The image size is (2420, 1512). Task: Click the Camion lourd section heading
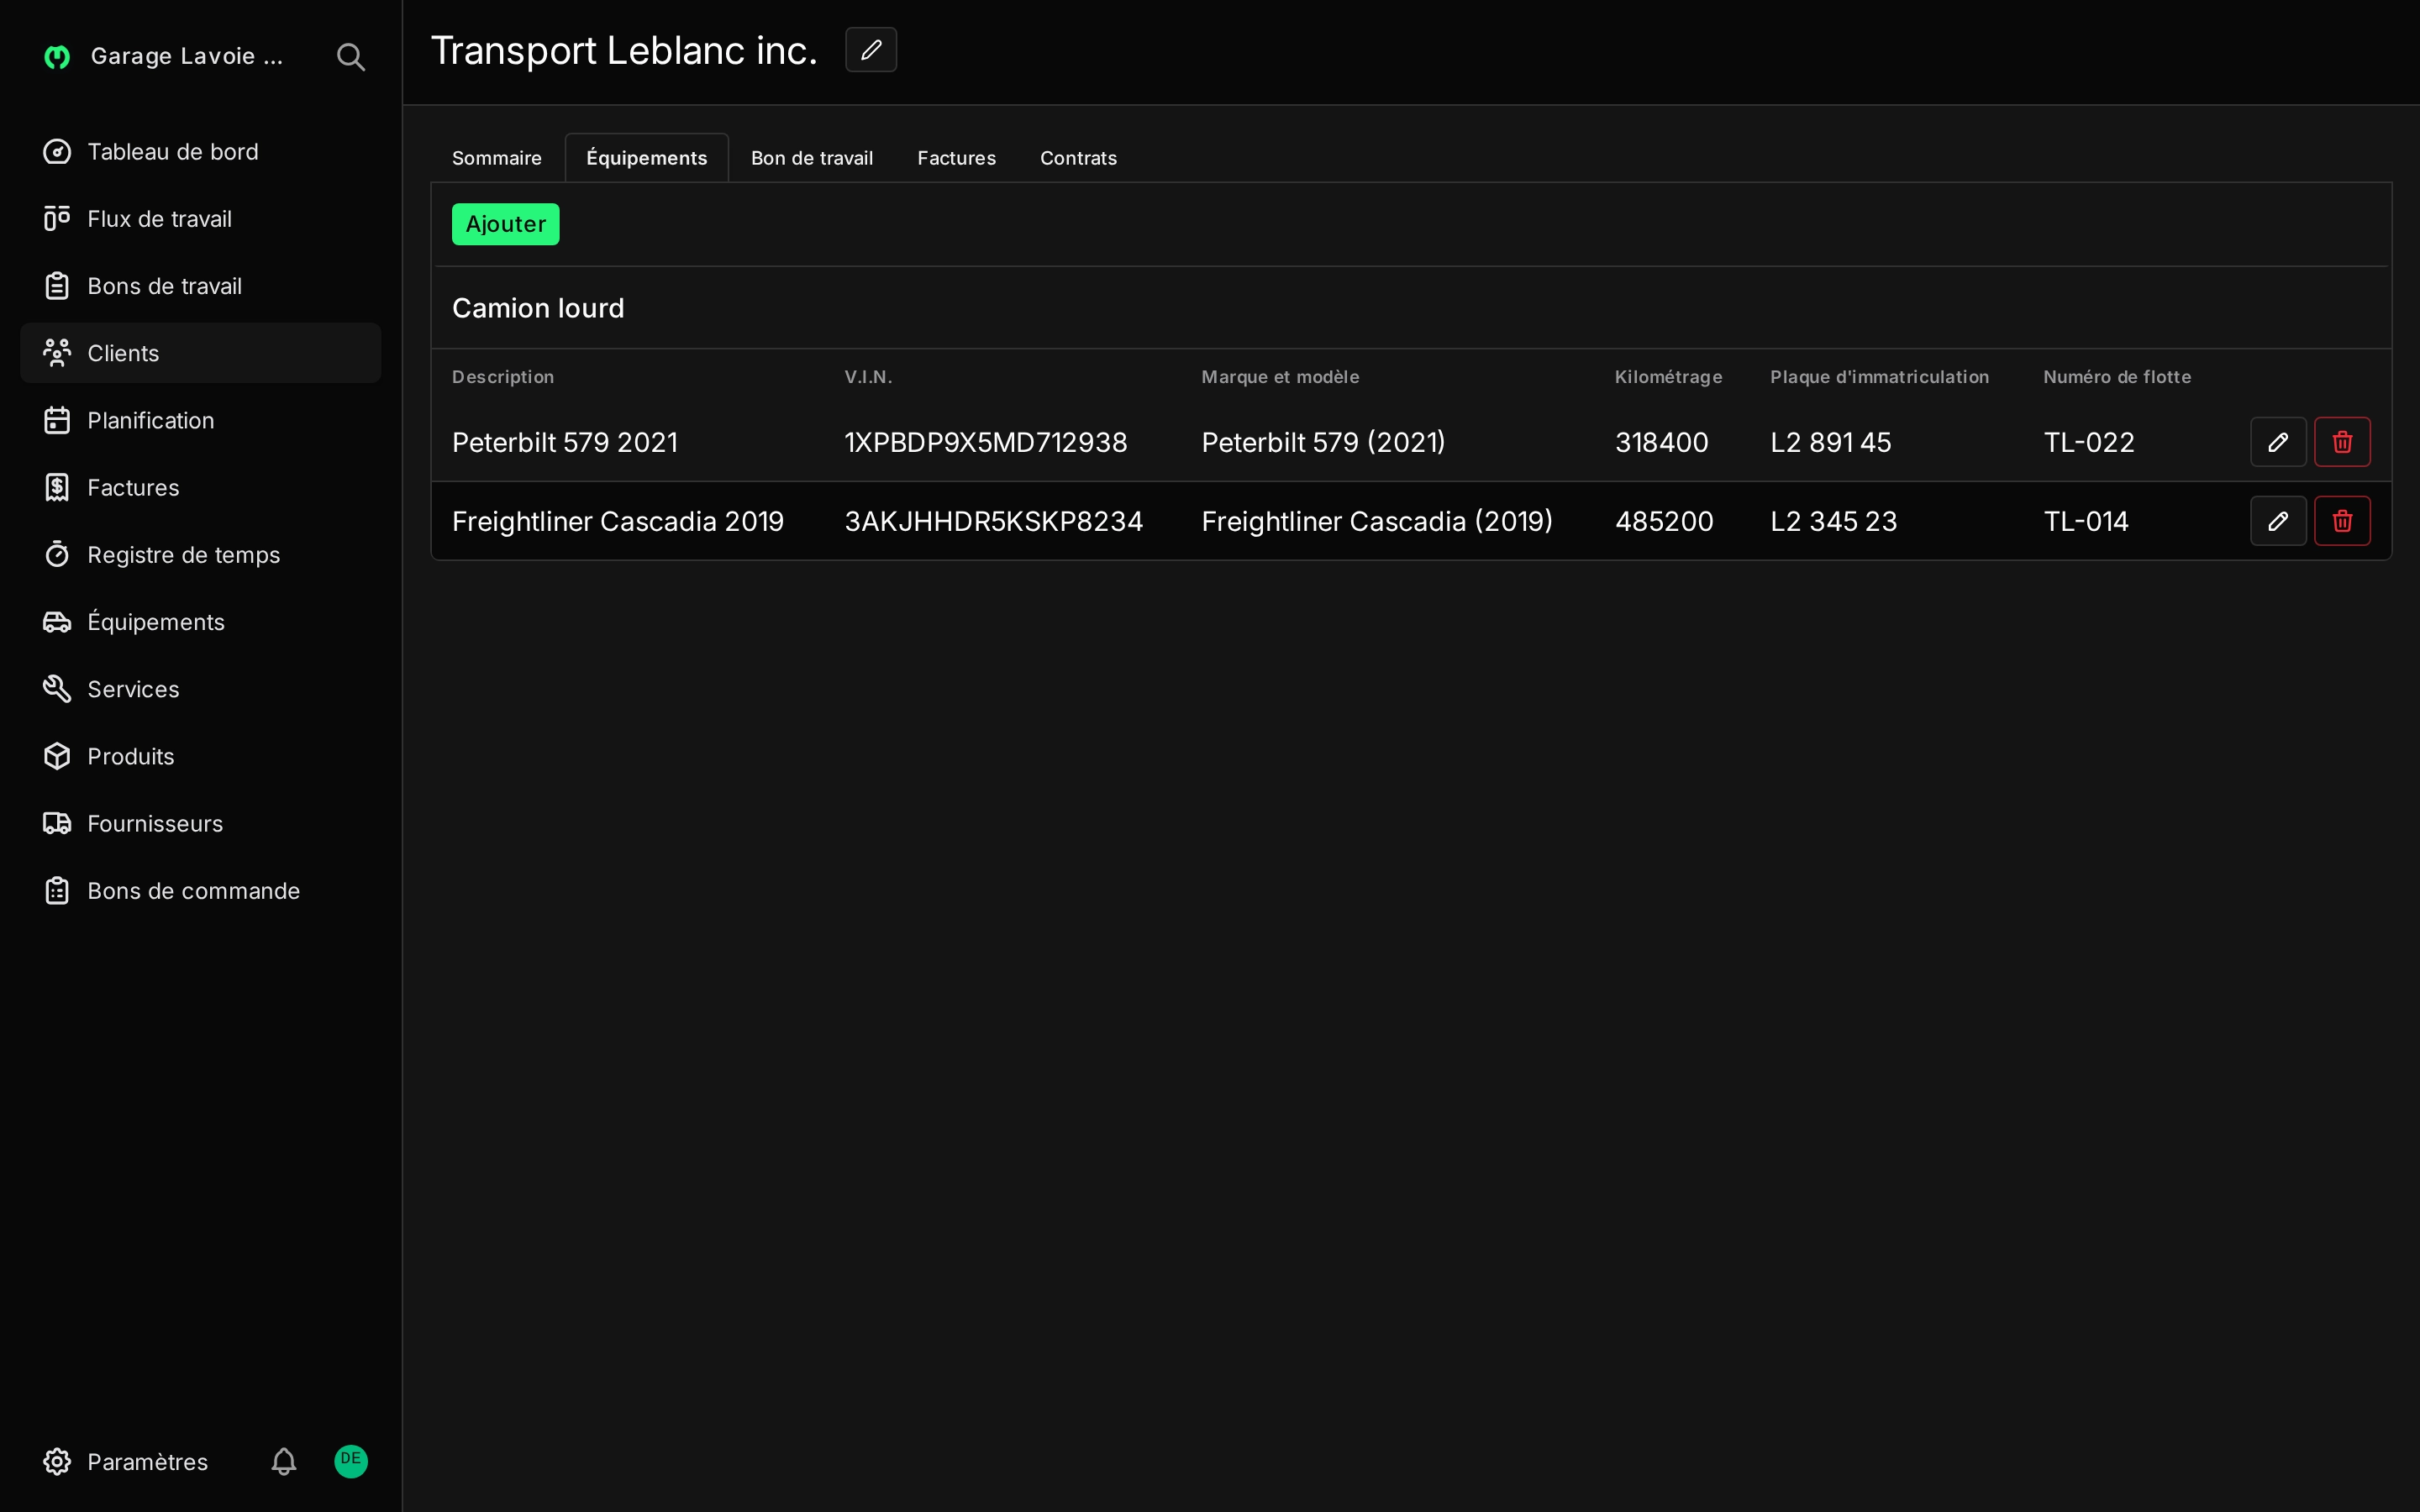[538, 308]
